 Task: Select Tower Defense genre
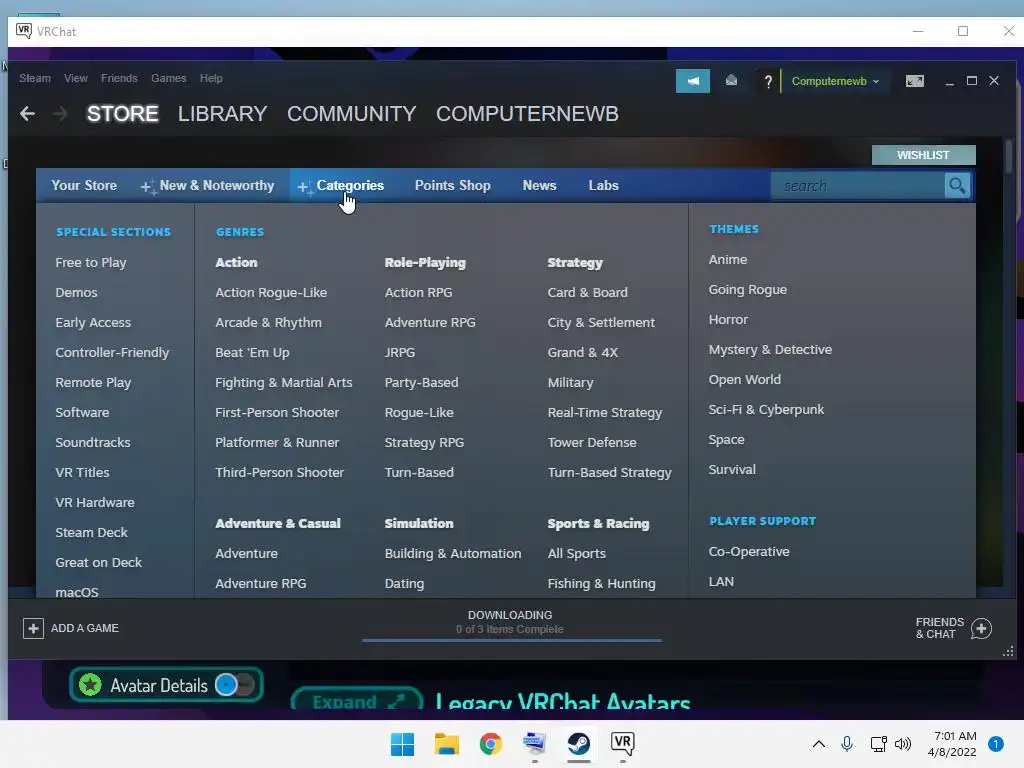point(592,443)
